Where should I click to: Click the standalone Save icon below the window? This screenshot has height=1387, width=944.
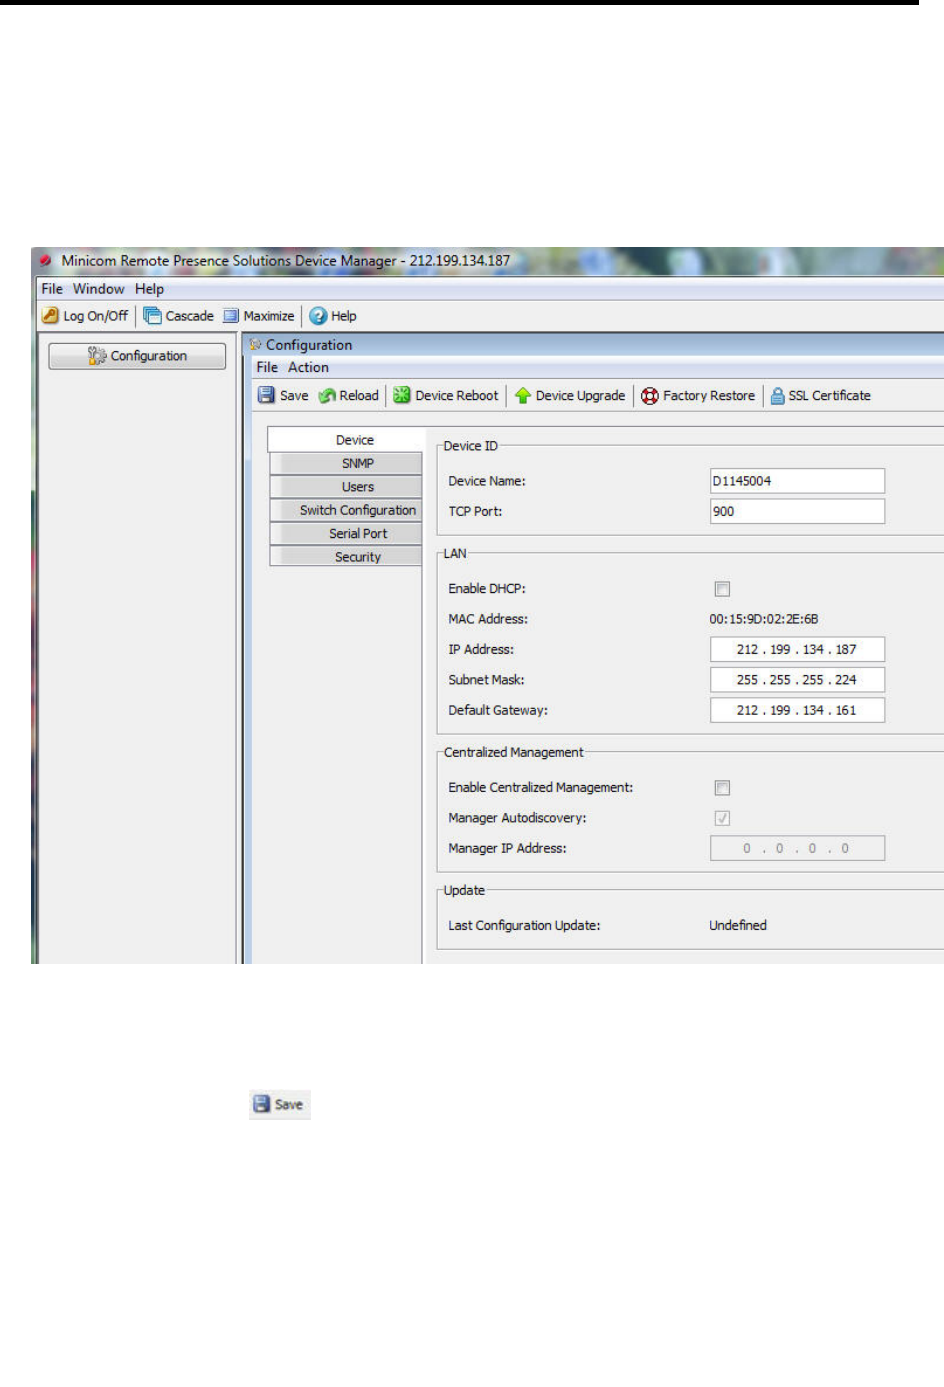pyautogui.click(x=280, y=1104)
